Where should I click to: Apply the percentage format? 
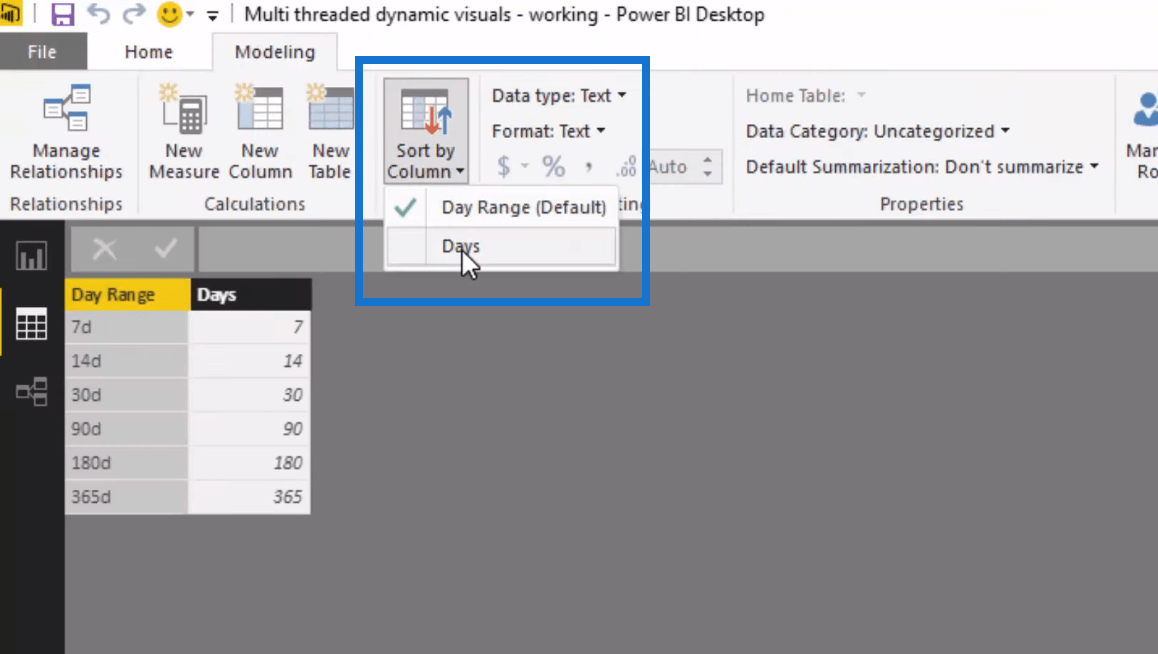click(553, 166)
